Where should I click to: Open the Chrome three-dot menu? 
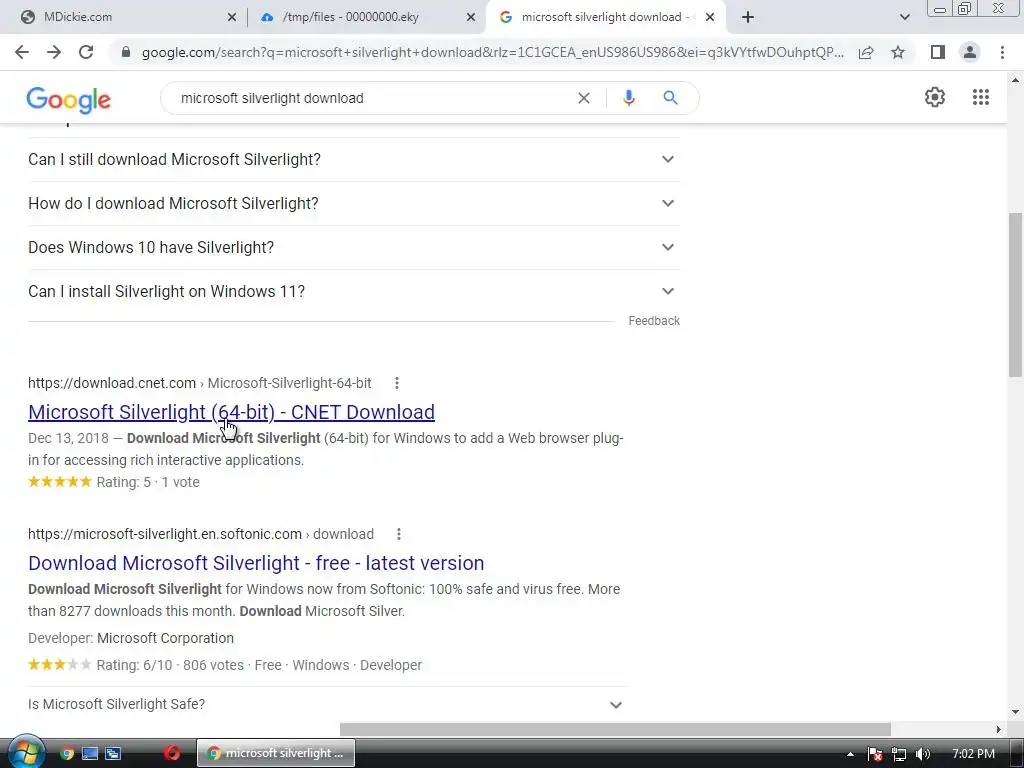click(x=1002, y=52)
